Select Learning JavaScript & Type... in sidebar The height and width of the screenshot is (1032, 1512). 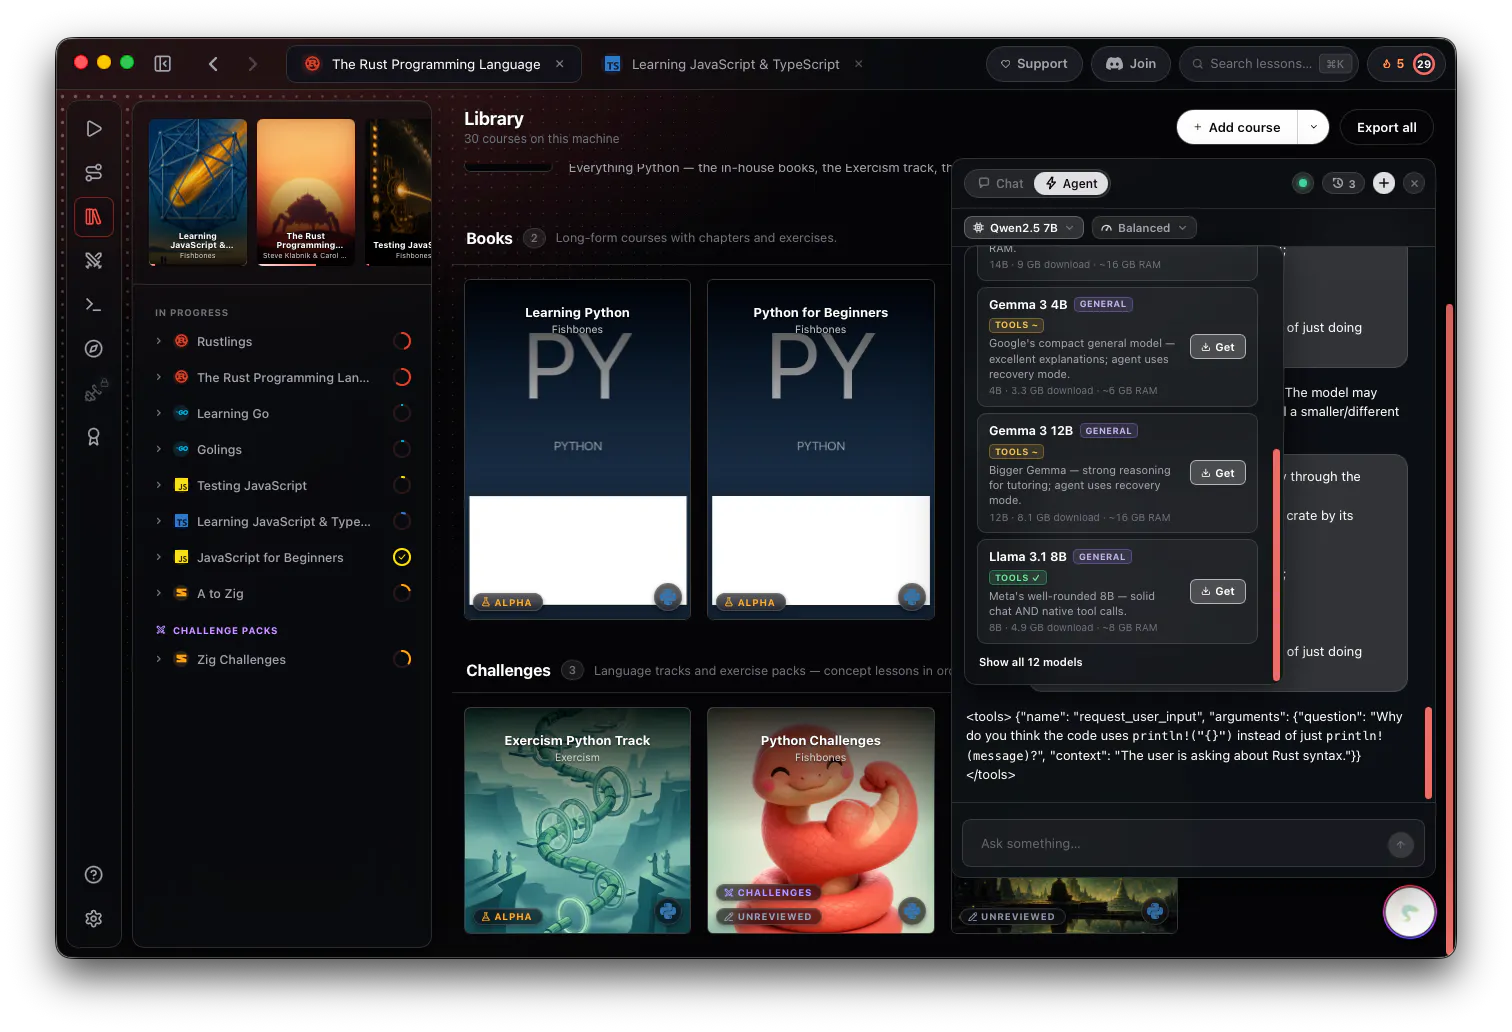coord(282,521)
